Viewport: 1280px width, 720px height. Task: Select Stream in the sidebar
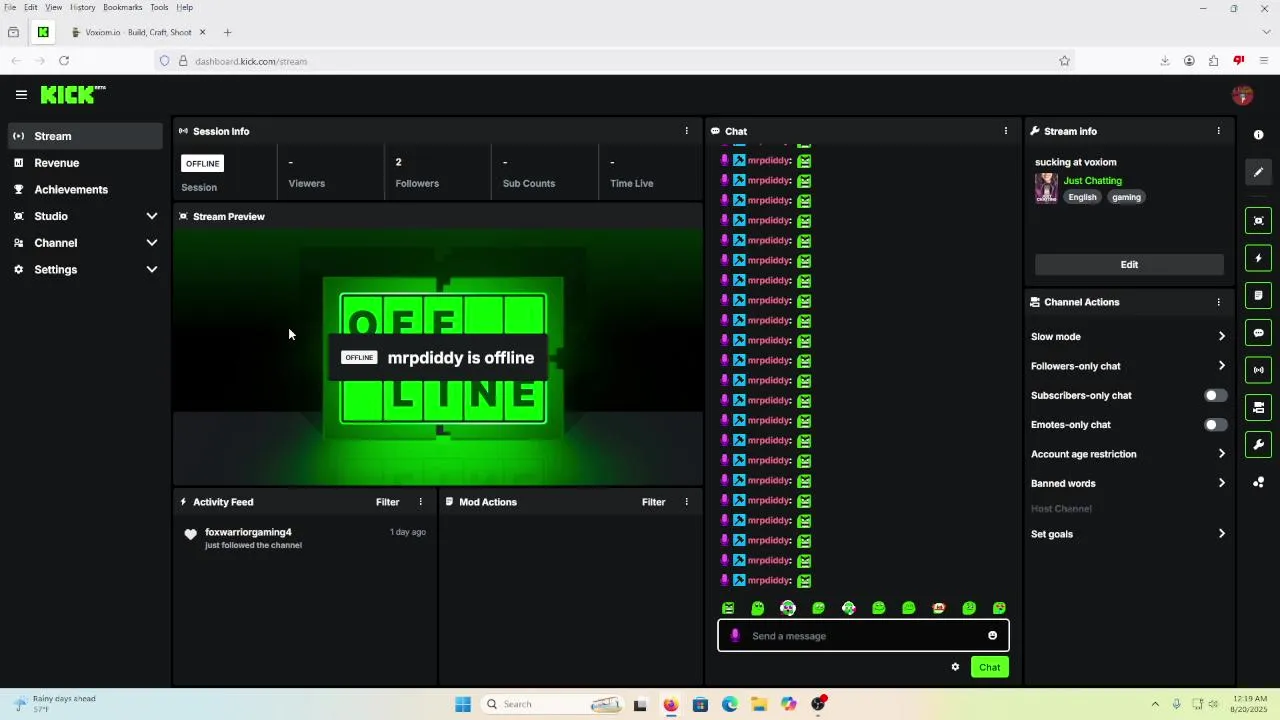click(85, 136)
